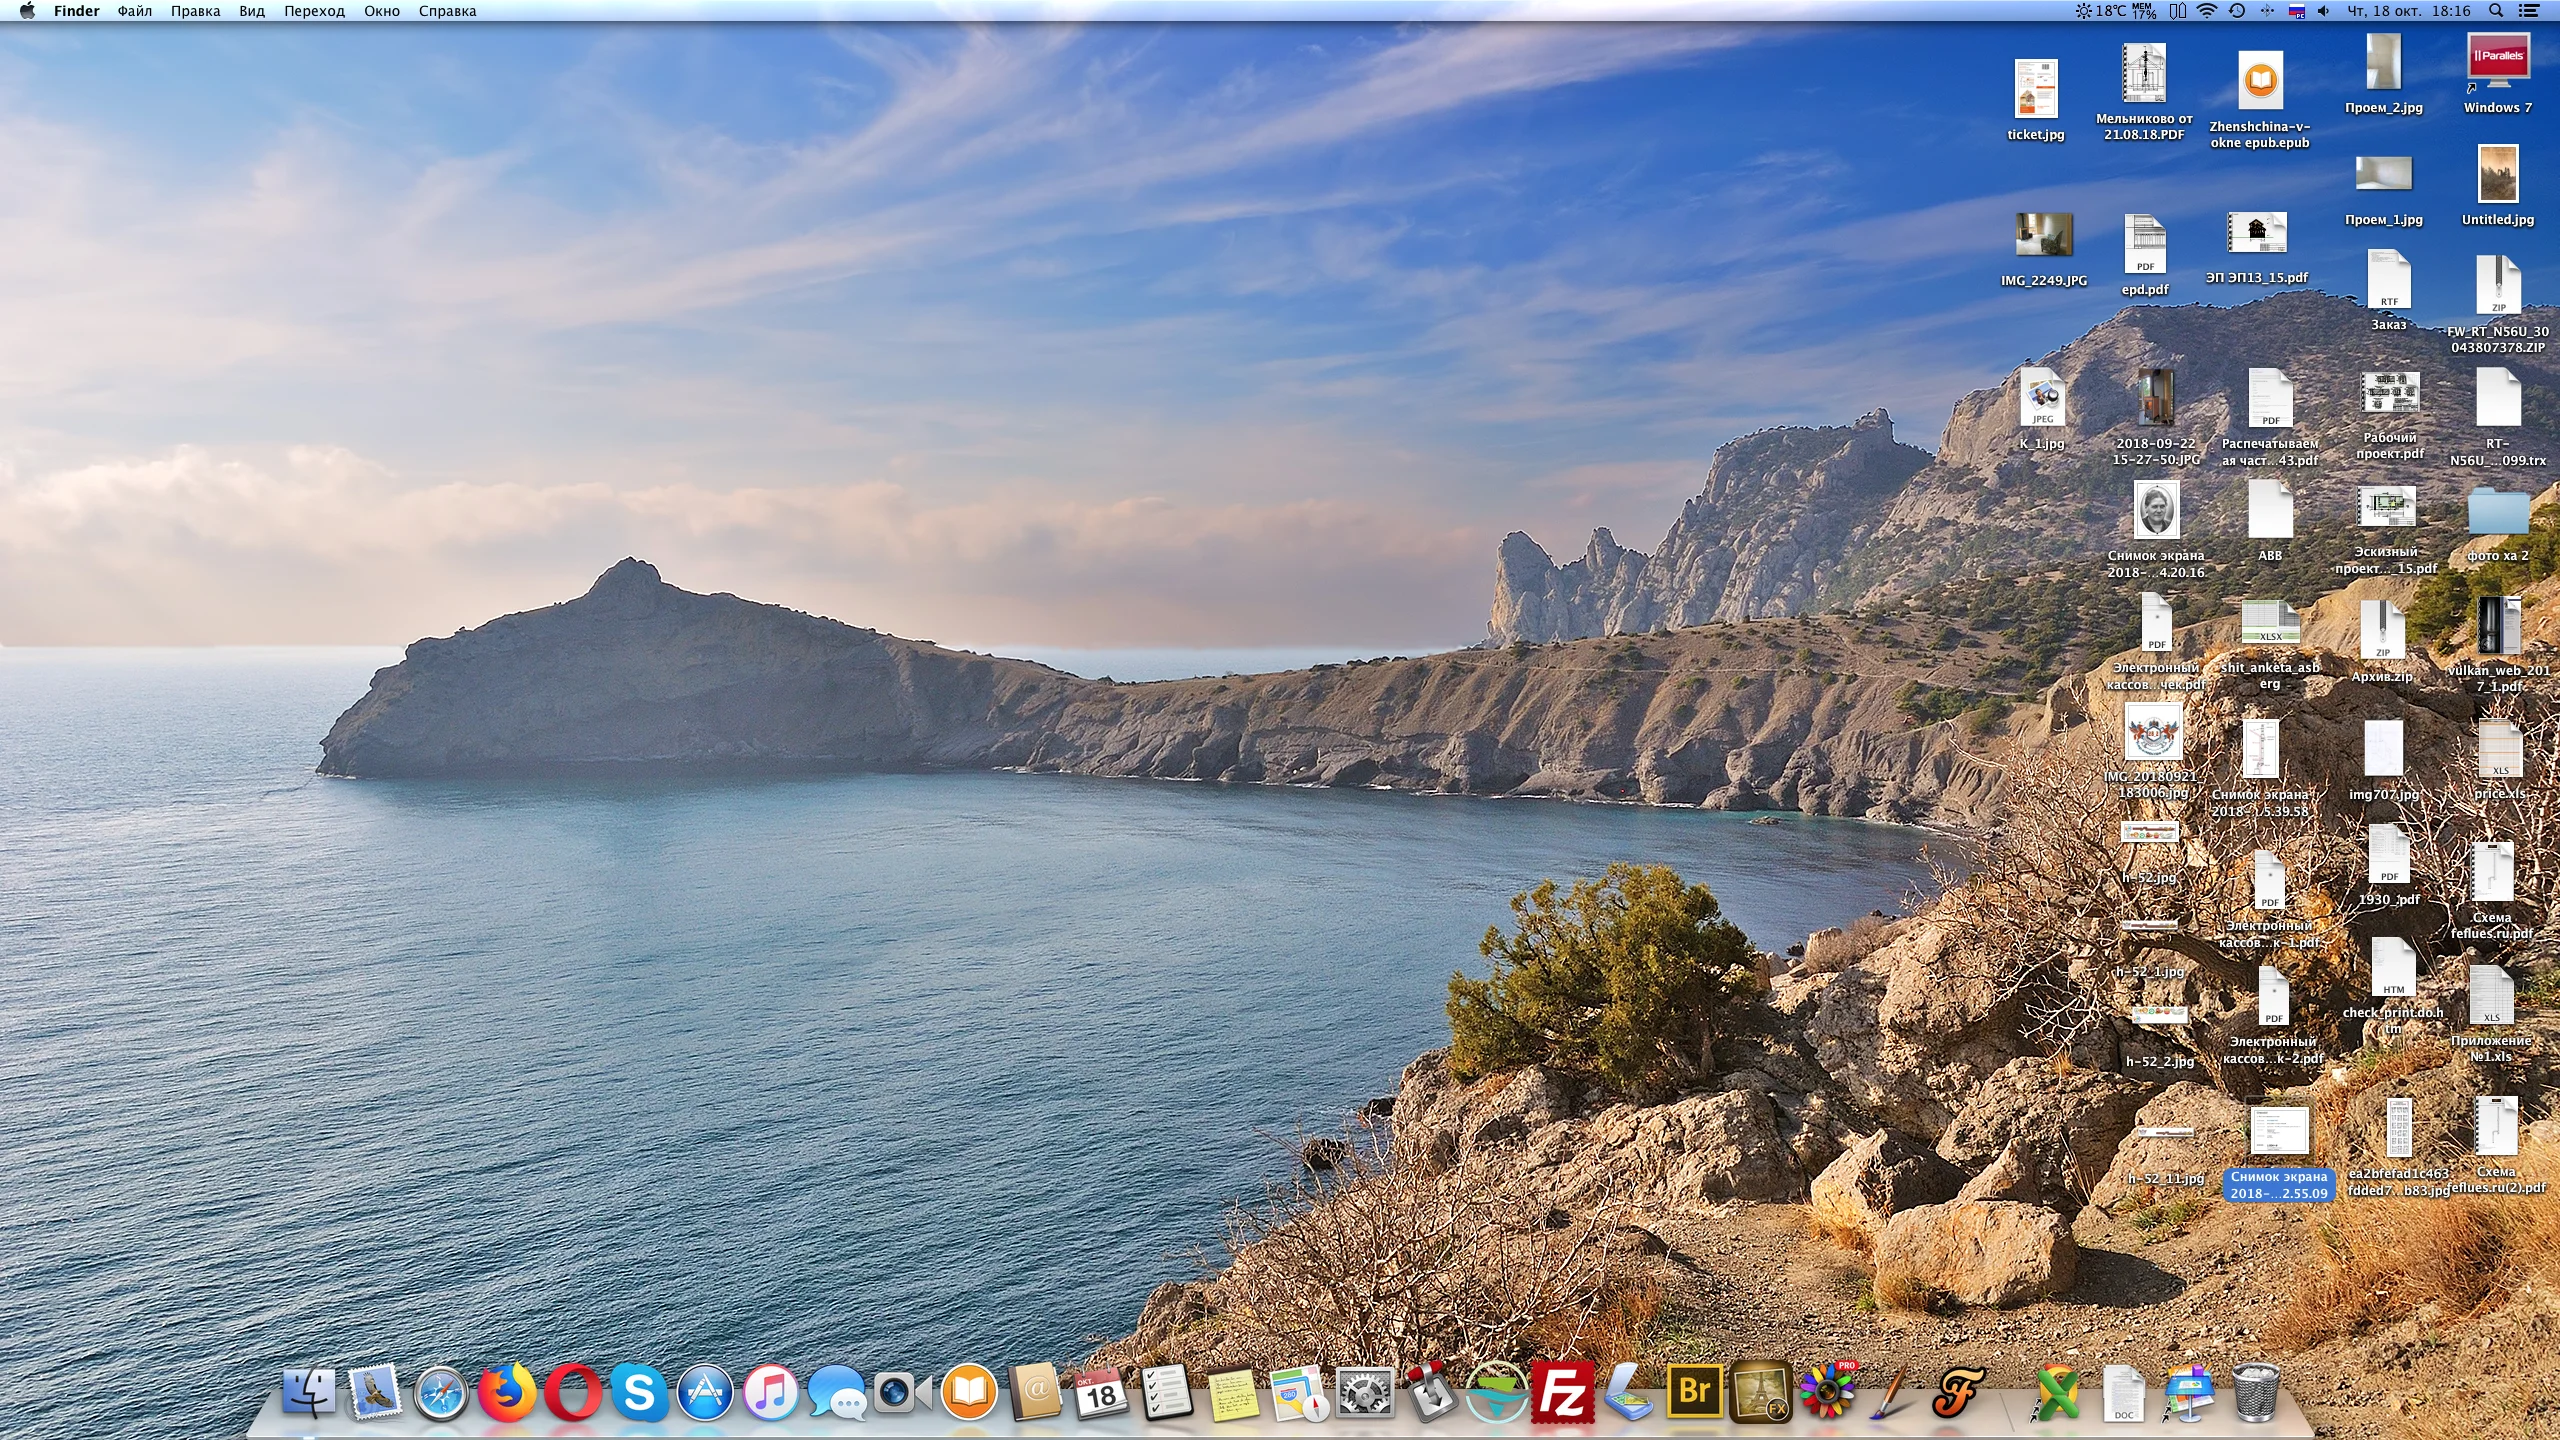Open the Wi-Fi status menu
This screenshot has height=1440, width=2560.
(x=2207, y=11)
